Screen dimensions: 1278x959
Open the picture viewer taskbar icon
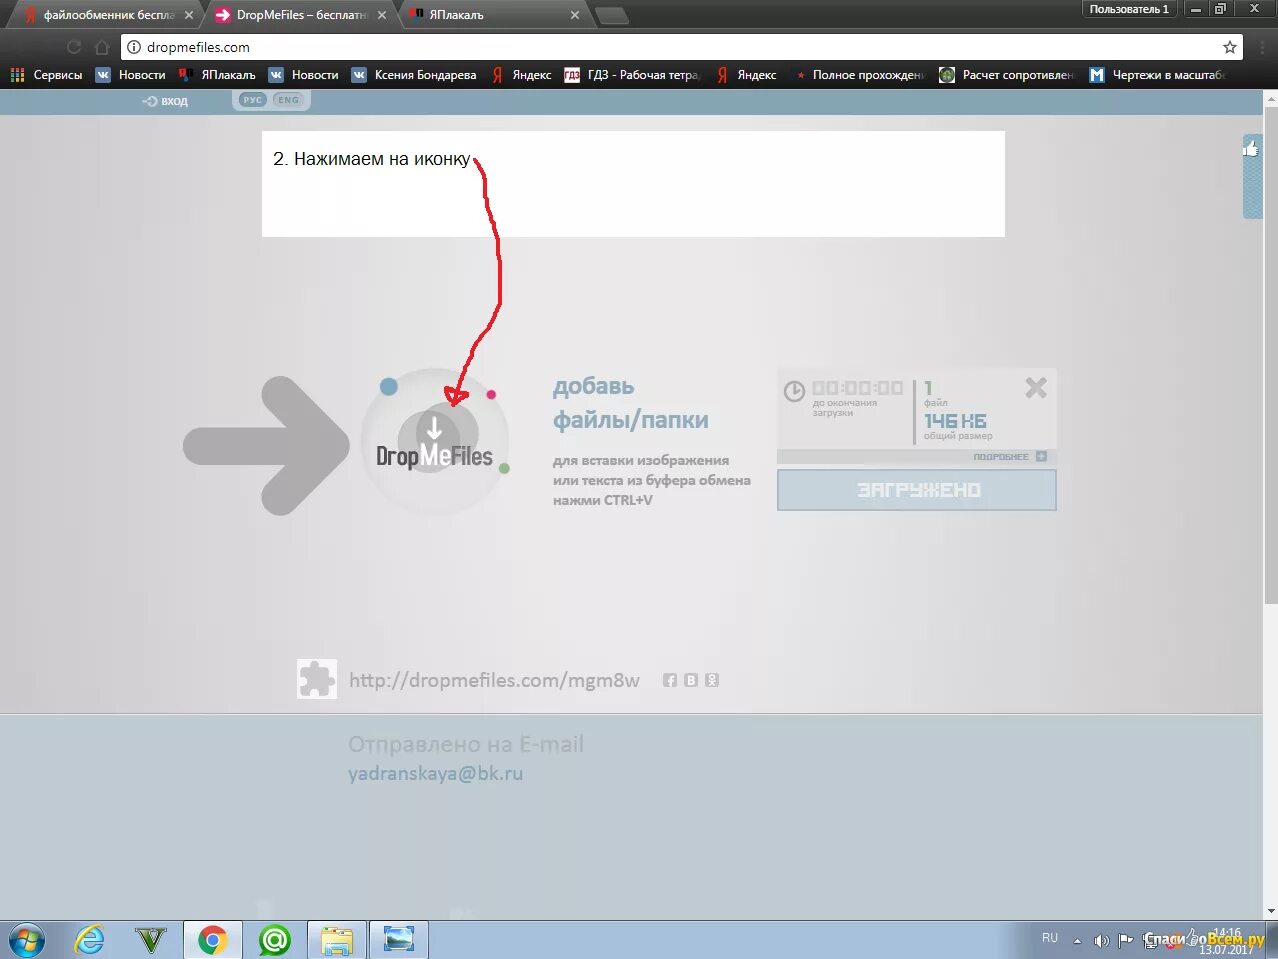click(x=399, y=940)
